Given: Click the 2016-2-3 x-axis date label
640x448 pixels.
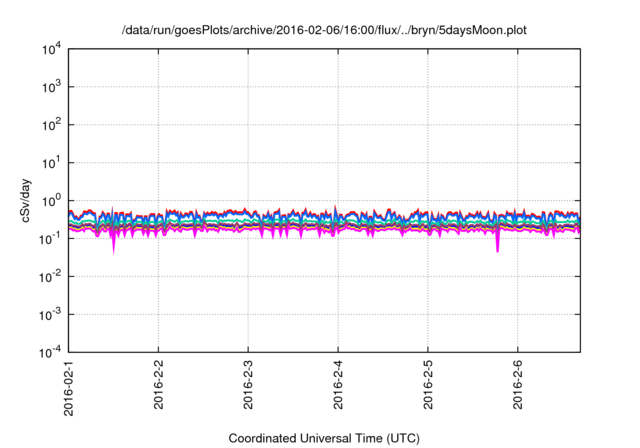Looking at the screenshot, I should pyautogui.click(x=248, y=384).
